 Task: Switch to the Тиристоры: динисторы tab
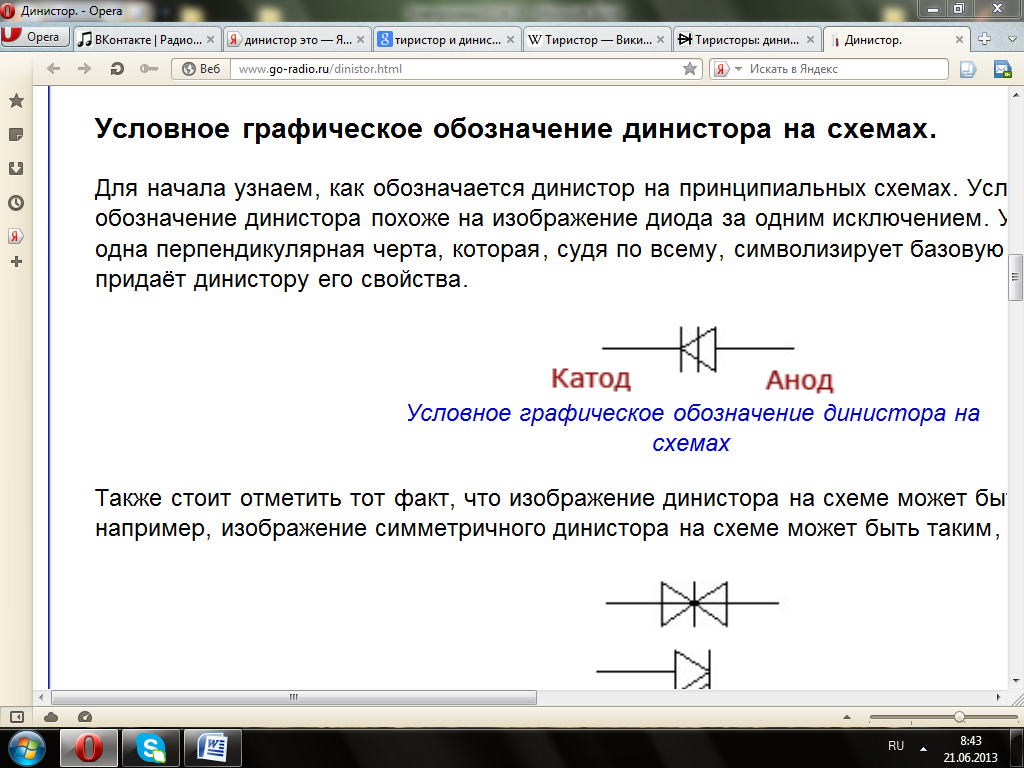[746, 40]
